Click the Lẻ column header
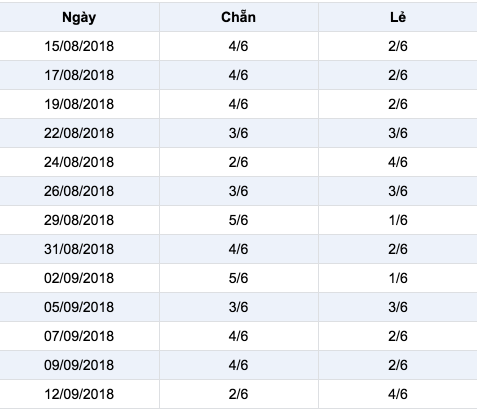Viewport: 477px width, 410px height. click(x=398, y=17)
